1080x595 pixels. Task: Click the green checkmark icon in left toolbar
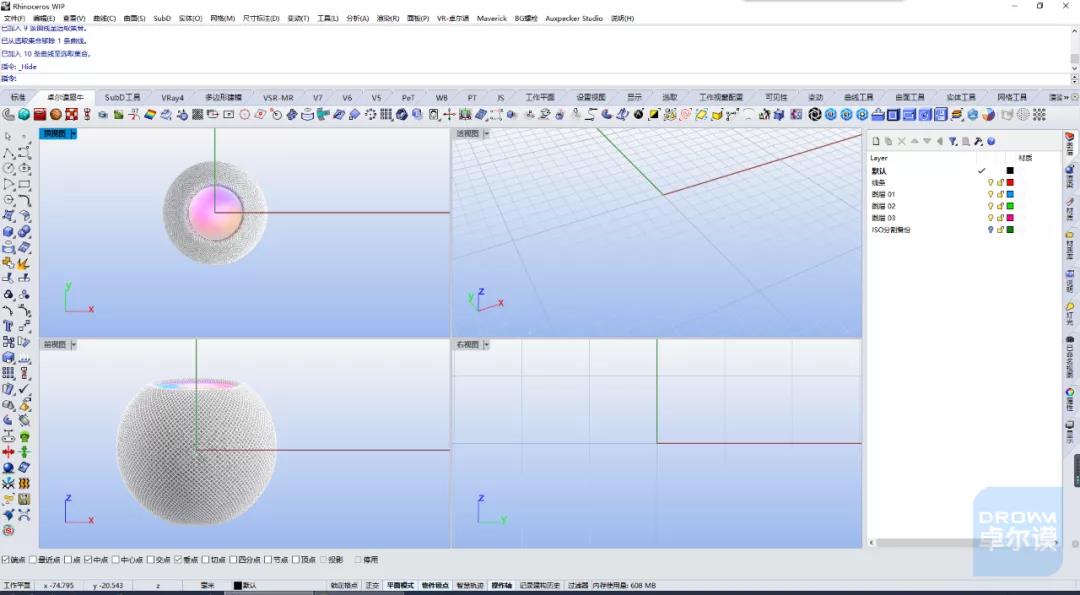point(25,389)
